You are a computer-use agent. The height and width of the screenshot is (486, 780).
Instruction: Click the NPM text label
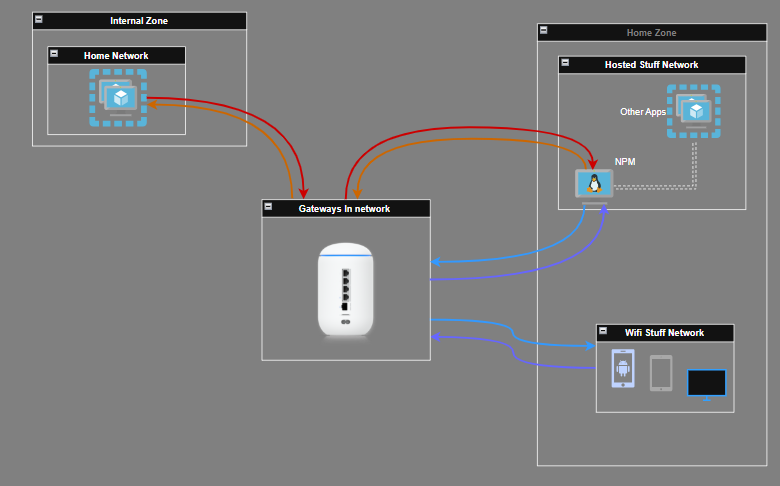pyautogui.click(x=625, y=162)
